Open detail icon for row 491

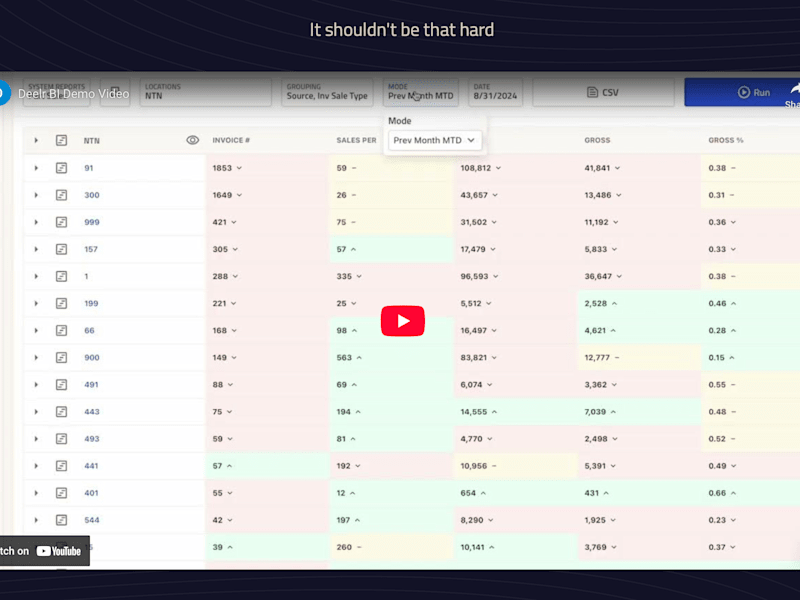pyautogui.click(x=61, y=384)
